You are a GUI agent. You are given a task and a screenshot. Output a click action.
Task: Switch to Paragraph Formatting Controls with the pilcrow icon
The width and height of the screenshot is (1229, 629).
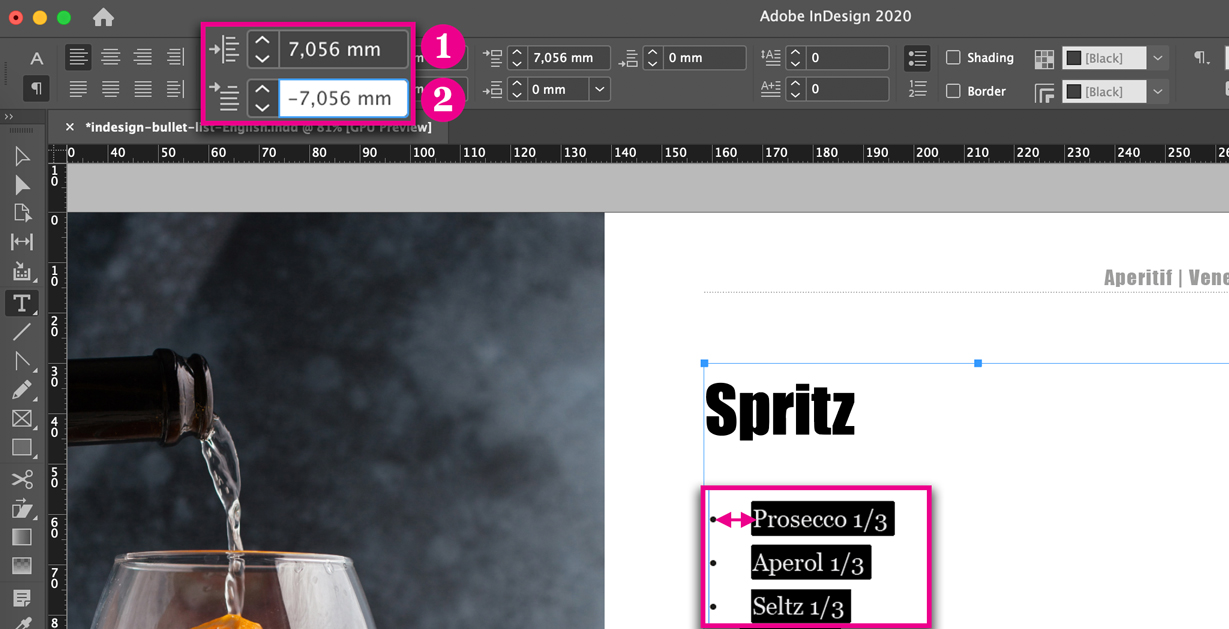tap(36, 88)
